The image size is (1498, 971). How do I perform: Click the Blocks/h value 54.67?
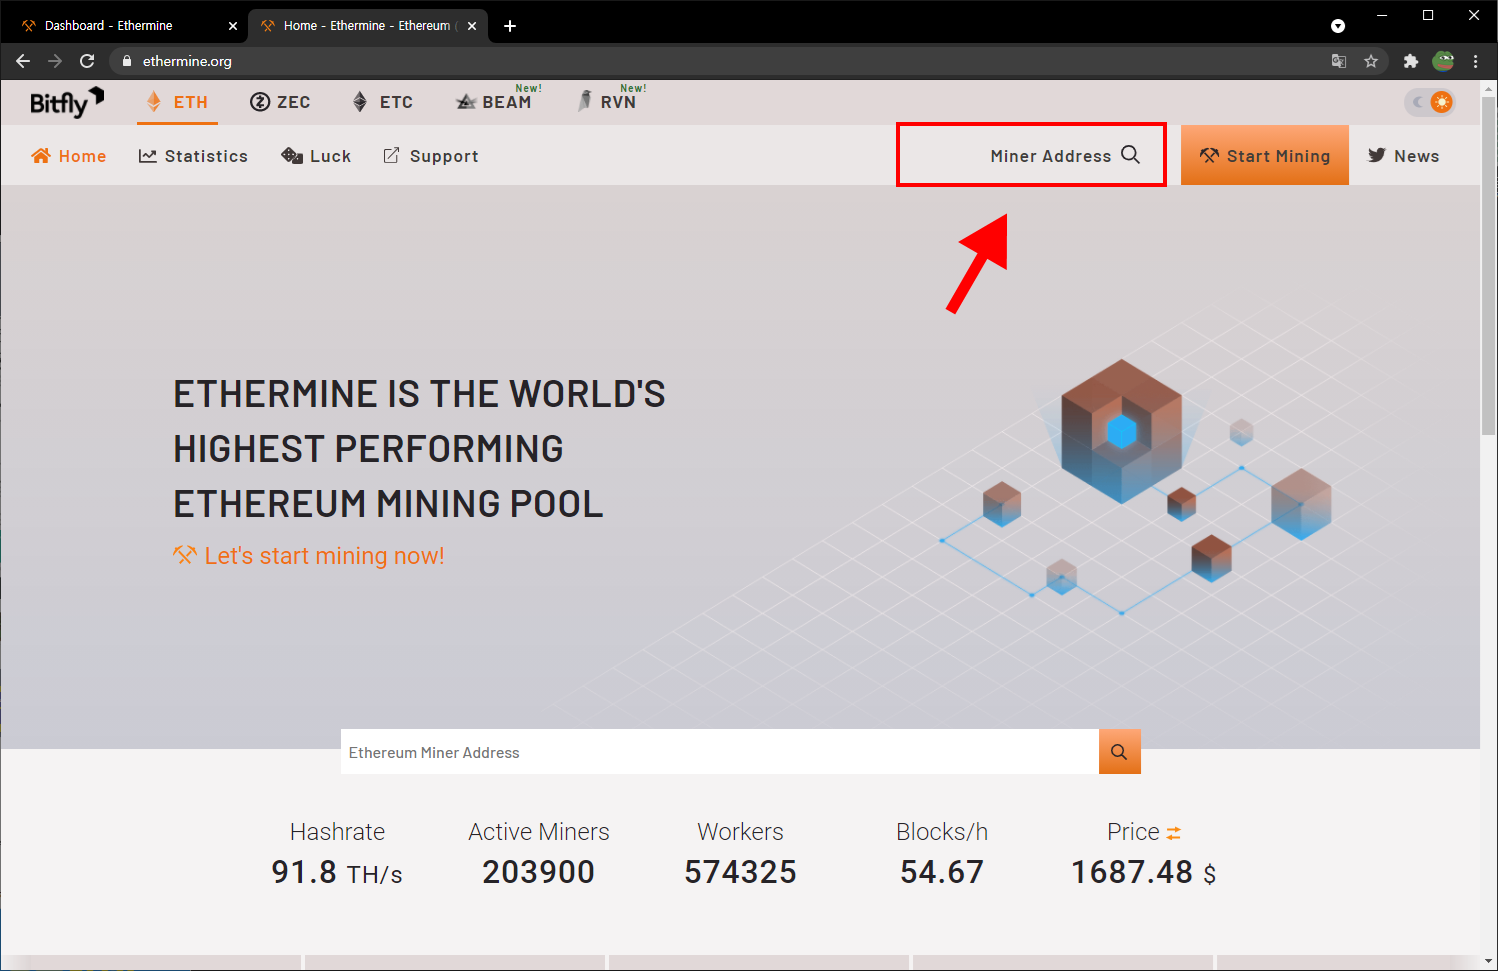[942, 872]
